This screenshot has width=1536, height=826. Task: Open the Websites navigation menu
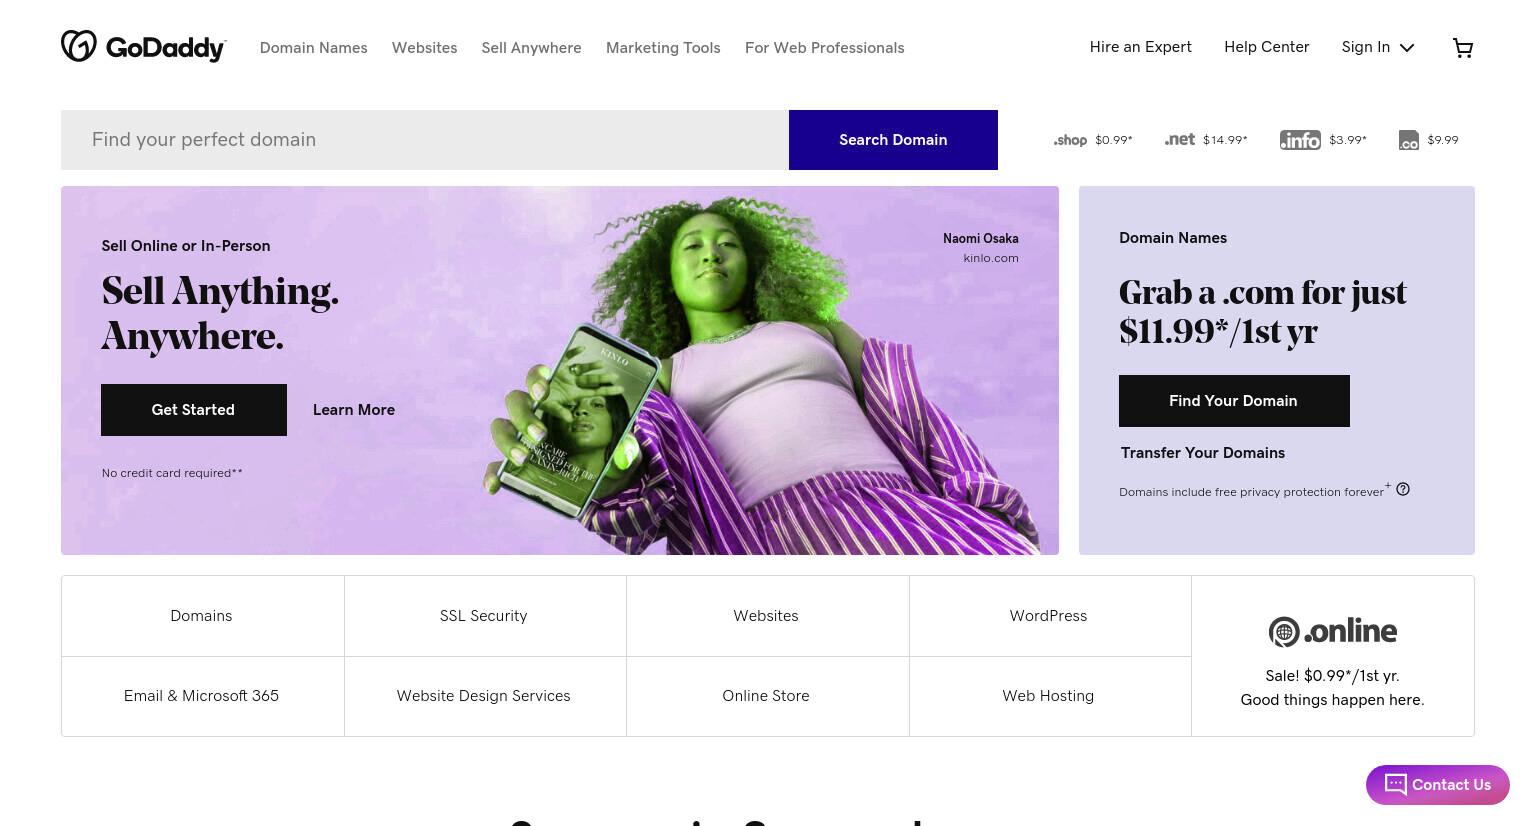coord(424,48)
